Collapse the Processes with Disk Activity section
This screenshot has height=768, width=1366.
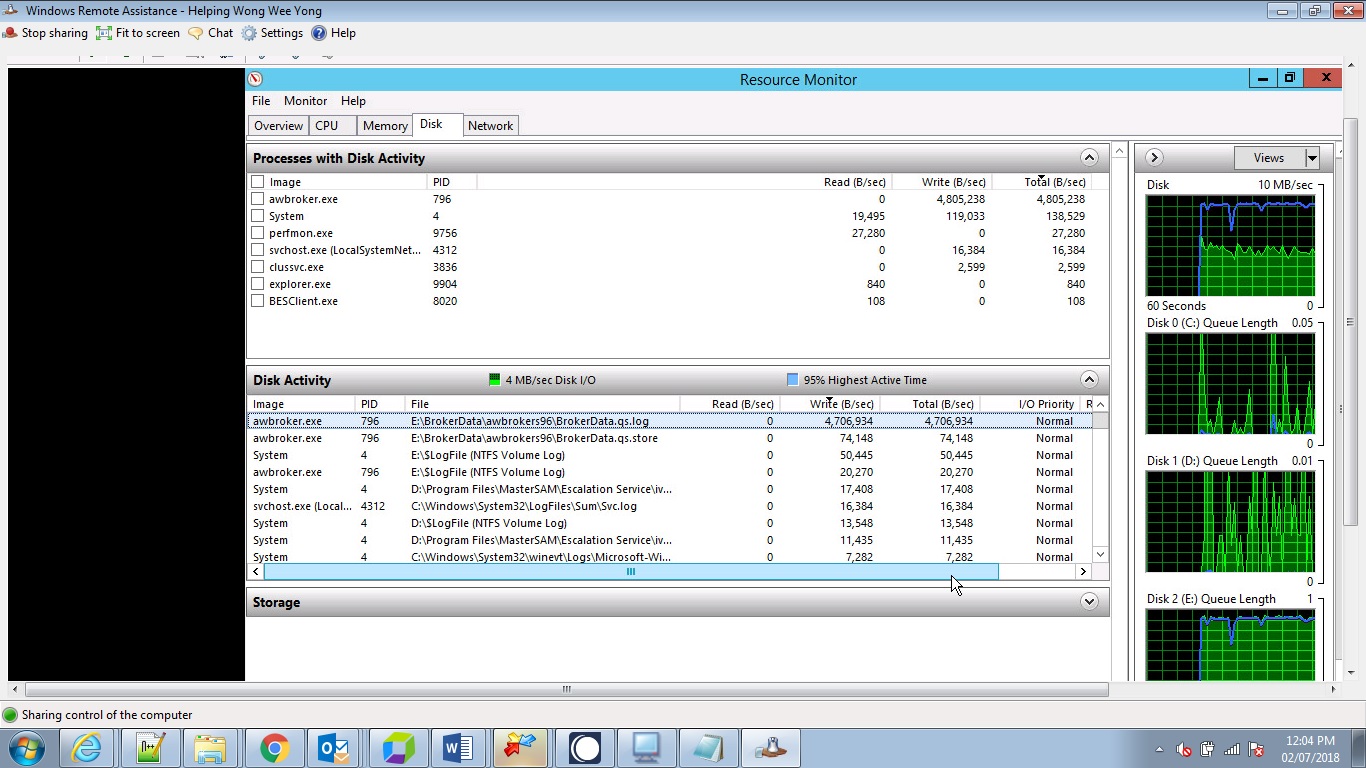(1089, 157)
